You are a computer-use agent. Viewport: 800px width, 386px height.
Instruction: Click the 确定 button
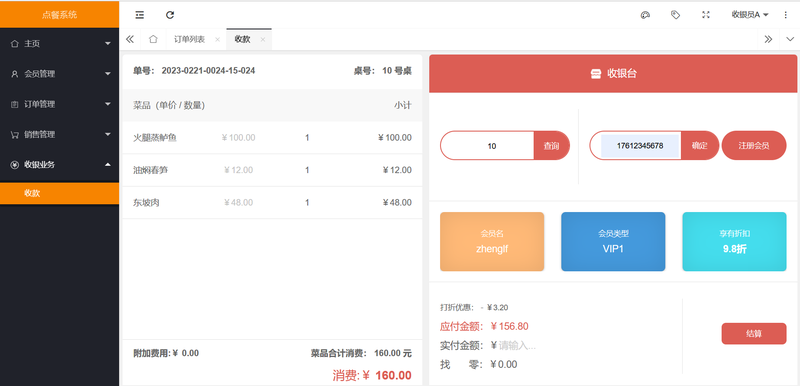coord(700,146)
